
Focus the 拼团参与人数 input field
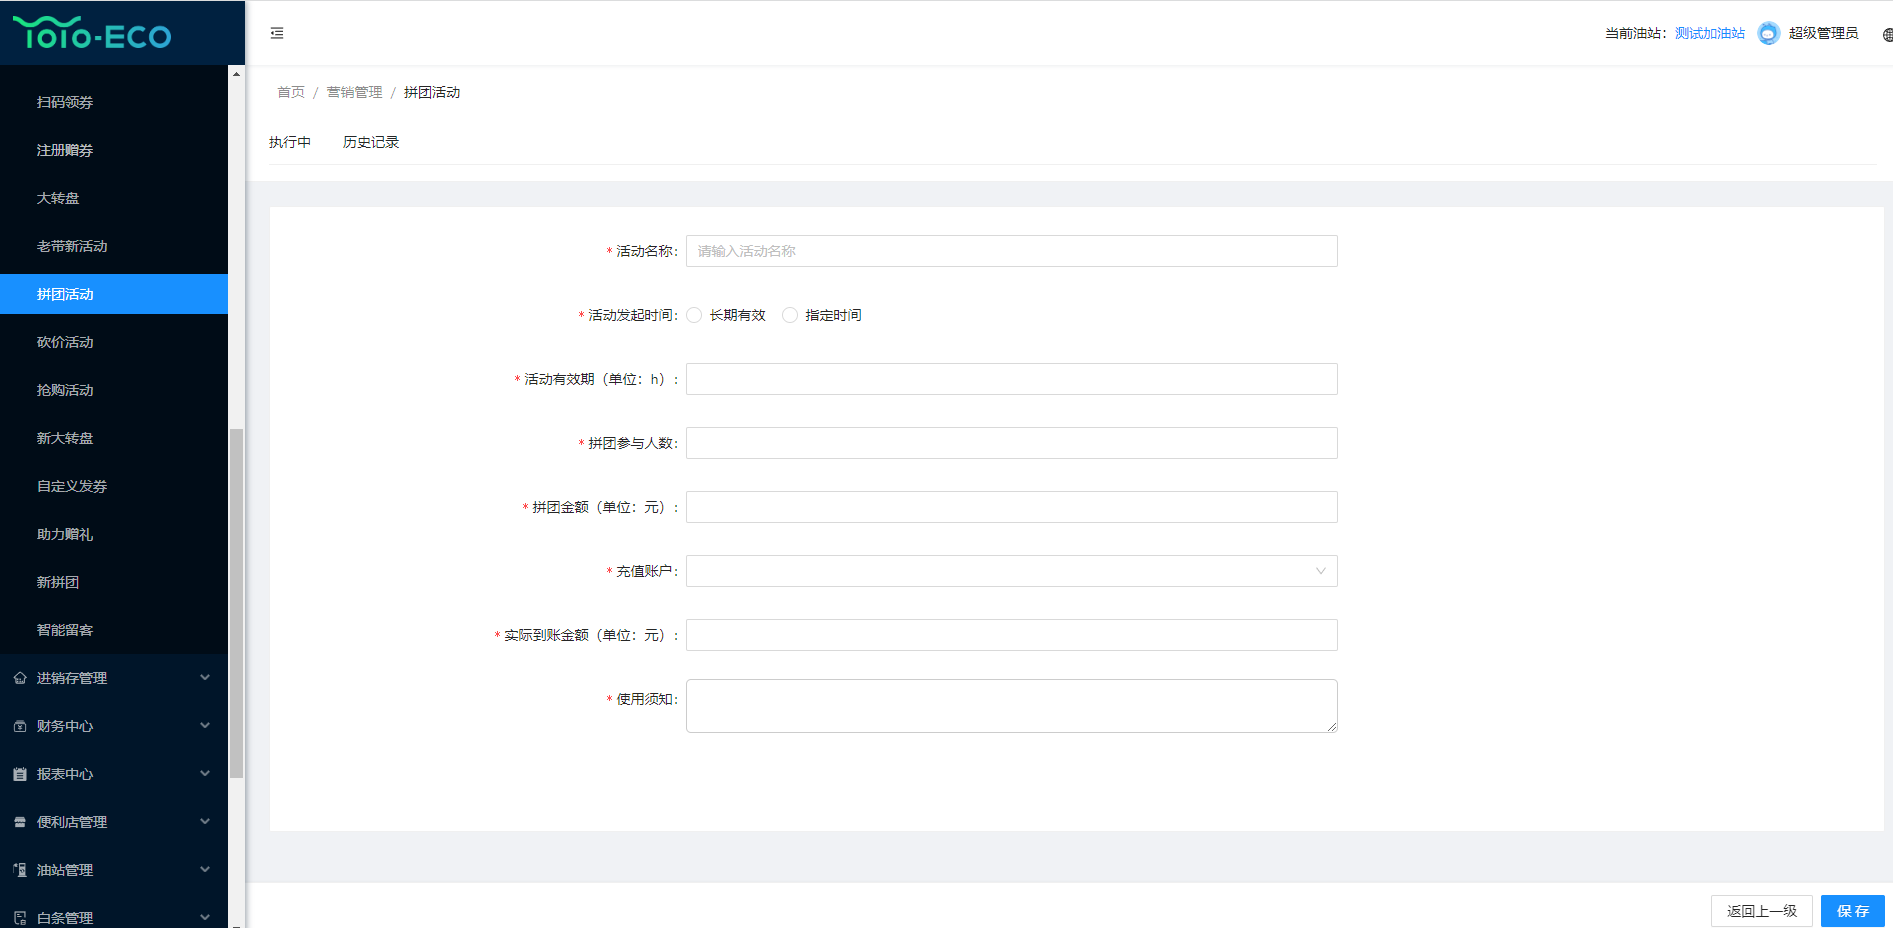(1011, 443)
